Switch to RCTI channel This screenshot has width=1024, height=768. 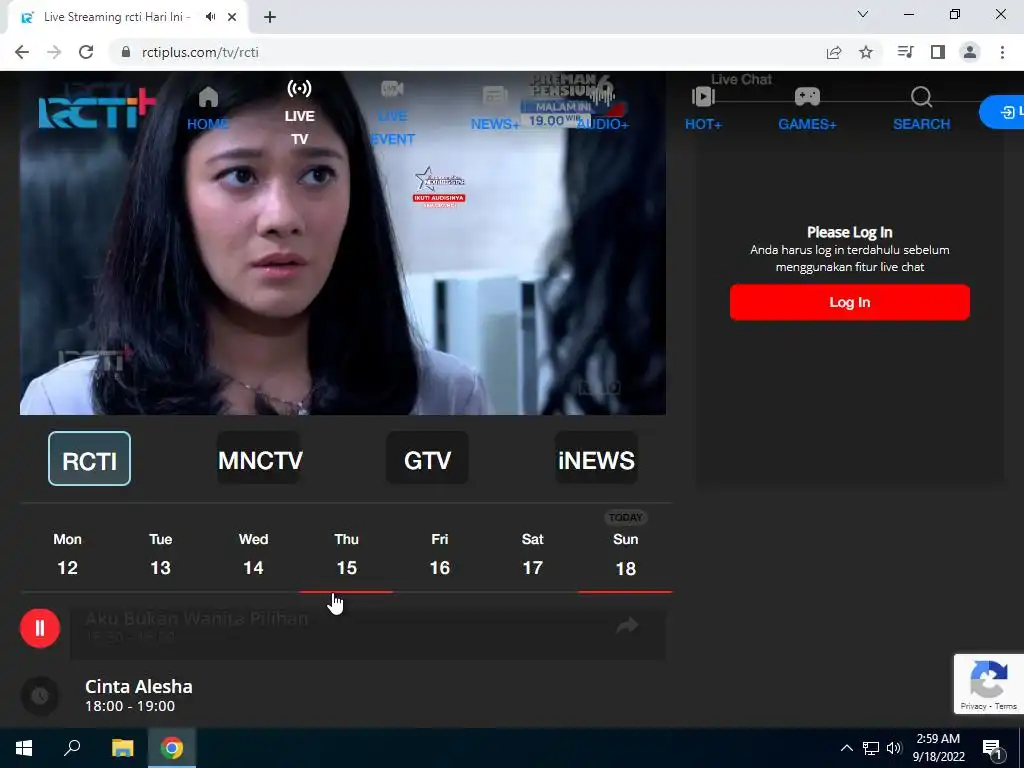pos(89,458)
